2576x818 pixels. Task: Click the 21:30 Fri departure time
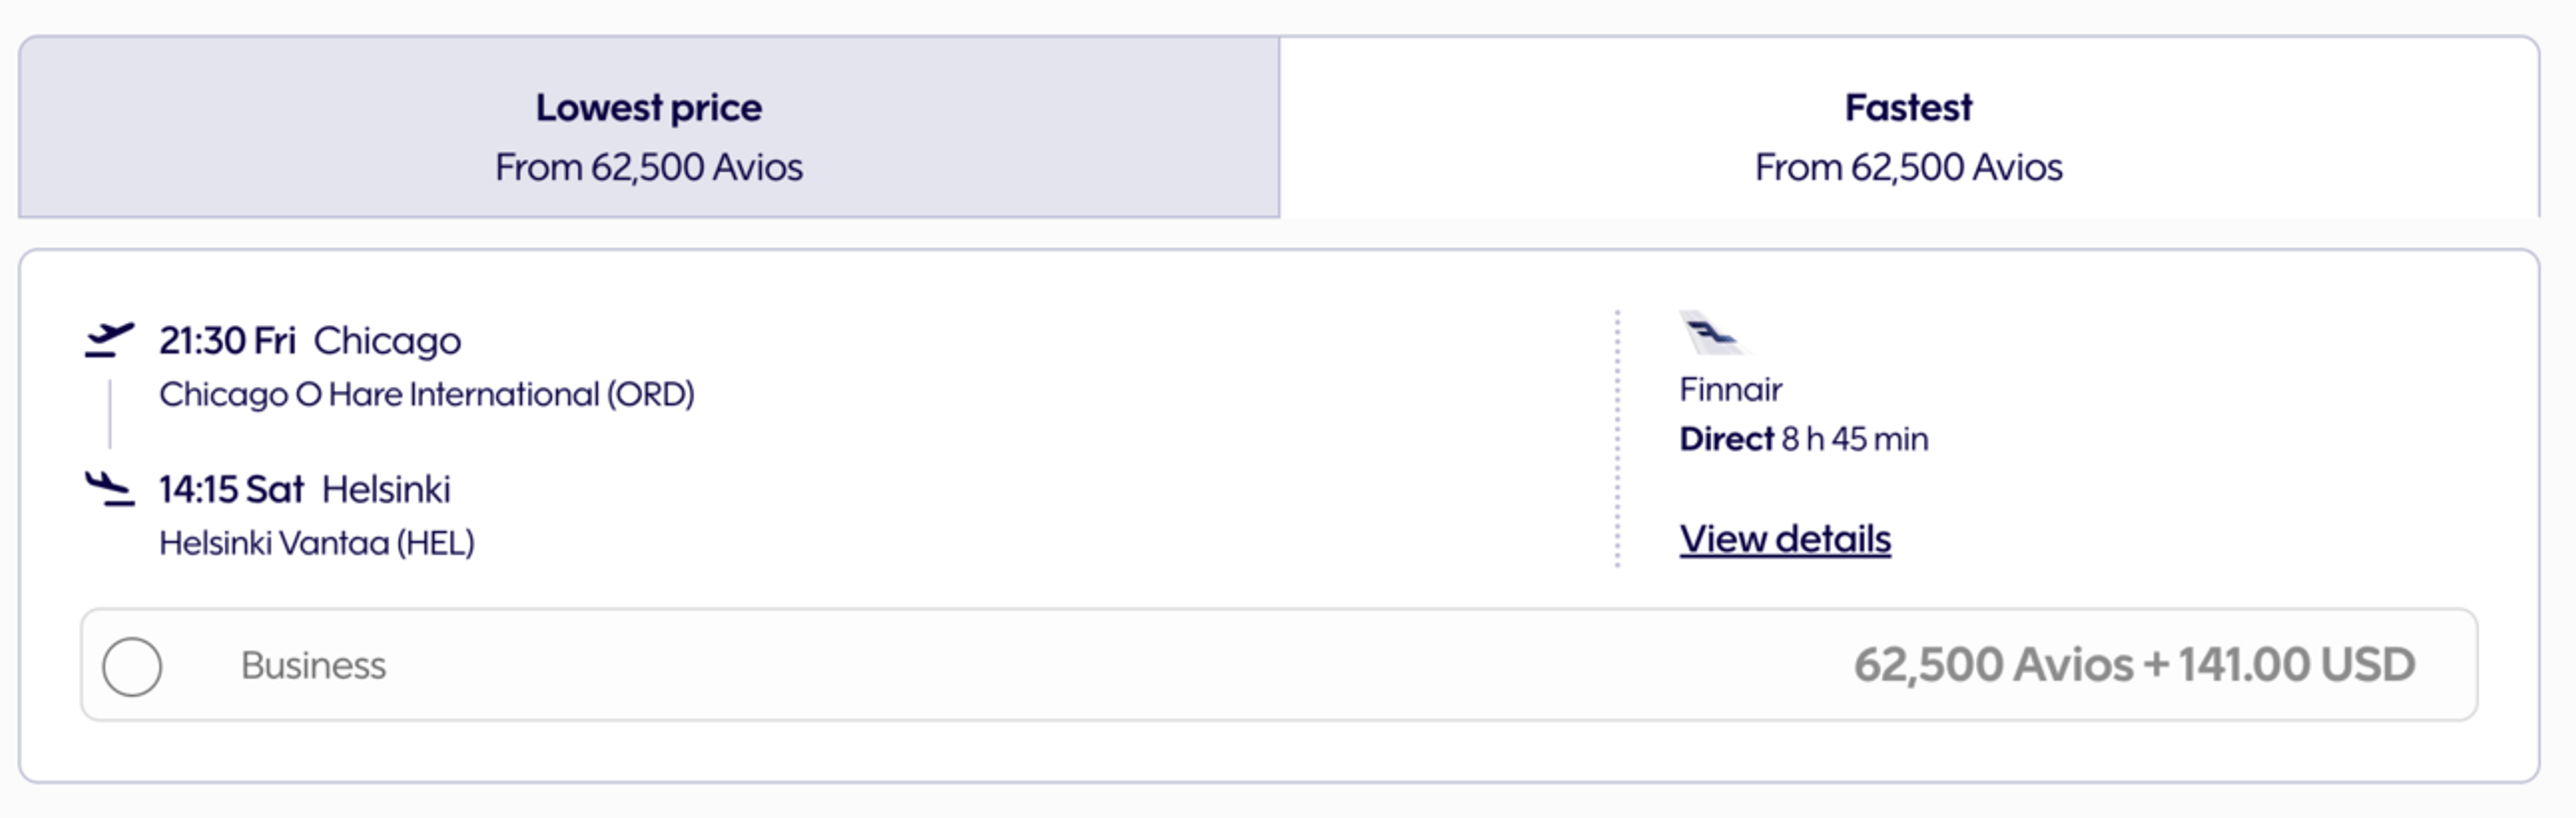tap(227, 341)
